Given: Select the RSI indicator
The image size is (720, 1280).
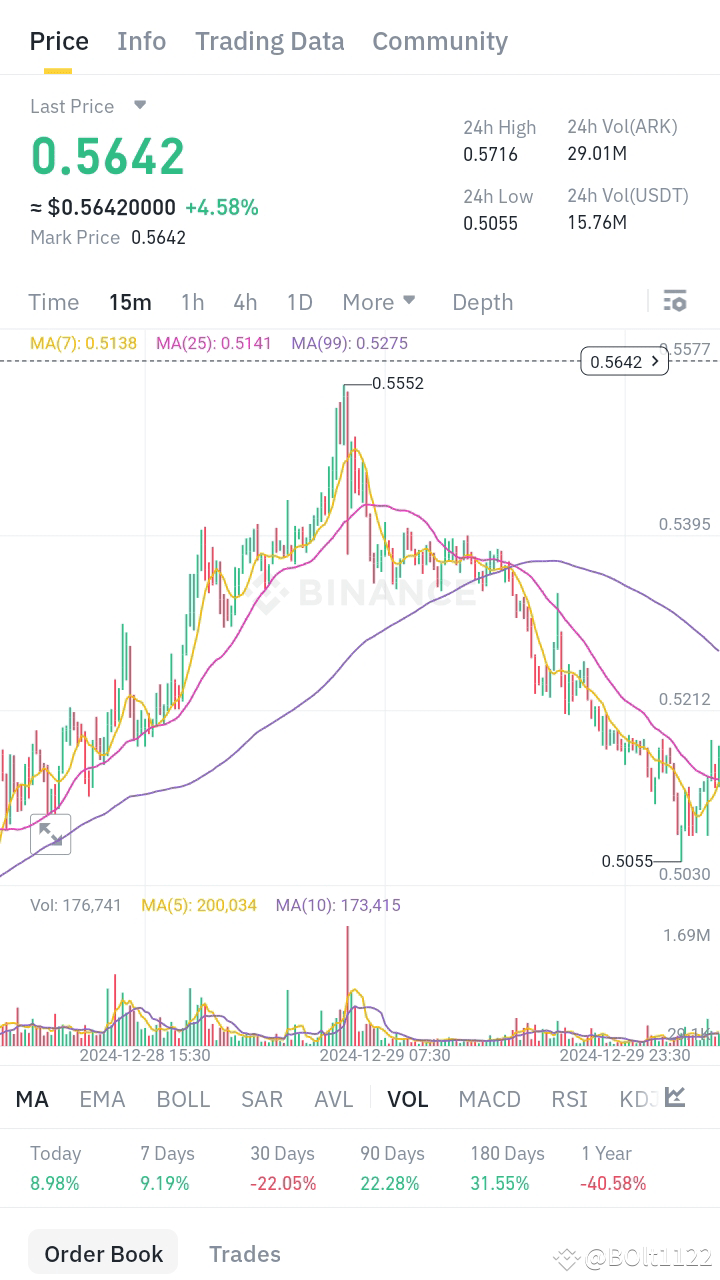Looking at the screenshot, I should [568, 1098].
